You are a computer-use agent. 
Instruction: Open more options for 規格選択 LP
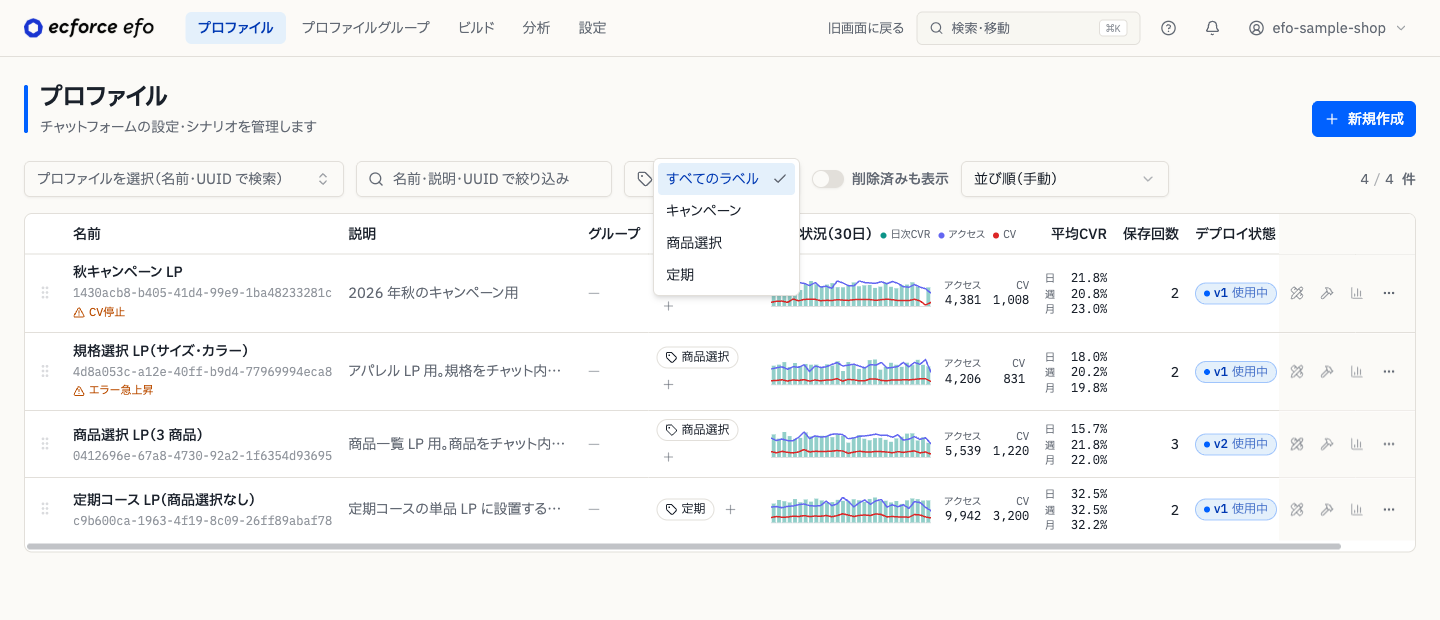tap(1388, 372)
